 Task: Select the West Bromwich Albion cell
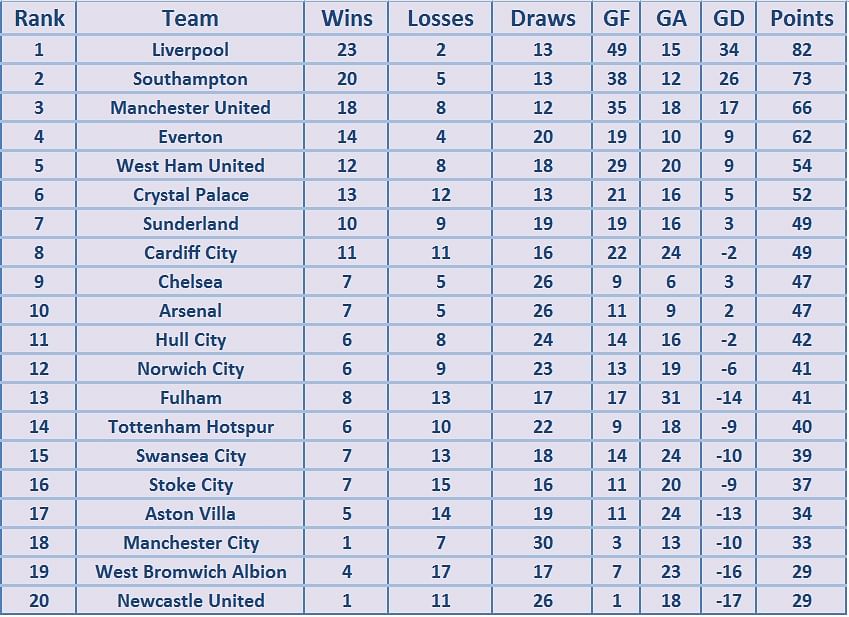pyautogui.click(x=190, y=572)
